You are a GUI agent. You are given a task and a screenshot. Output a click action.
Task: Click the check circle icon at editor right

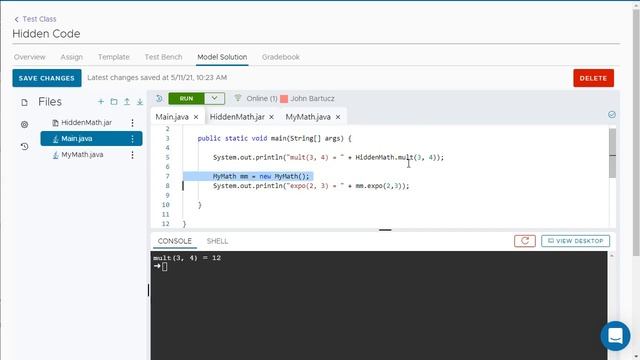point(611,115)
